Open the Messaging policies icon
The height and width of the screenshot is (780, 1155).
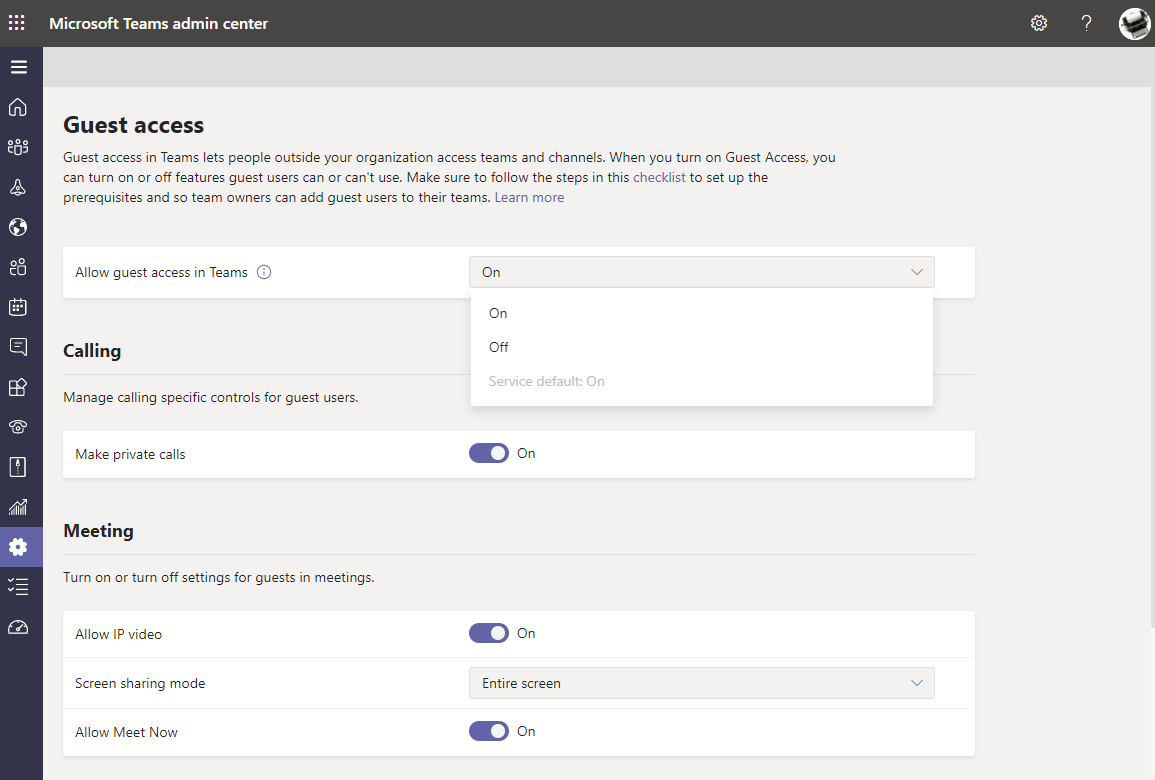[18, 347]
